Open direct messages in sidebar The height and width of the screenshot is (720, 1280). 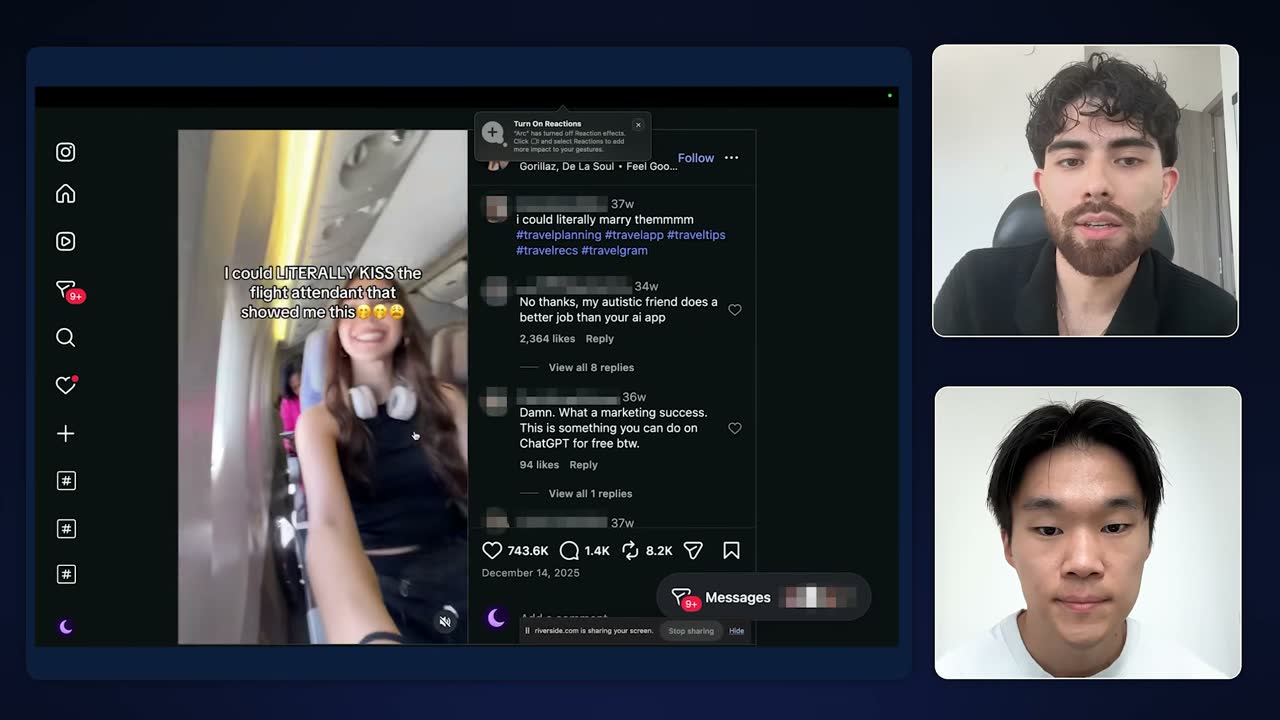pos(66,290)
